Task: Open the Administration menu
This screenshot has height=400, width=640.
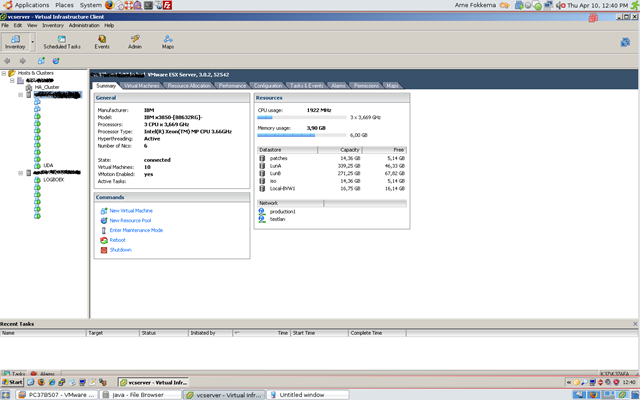Action: tap(84, 25)
